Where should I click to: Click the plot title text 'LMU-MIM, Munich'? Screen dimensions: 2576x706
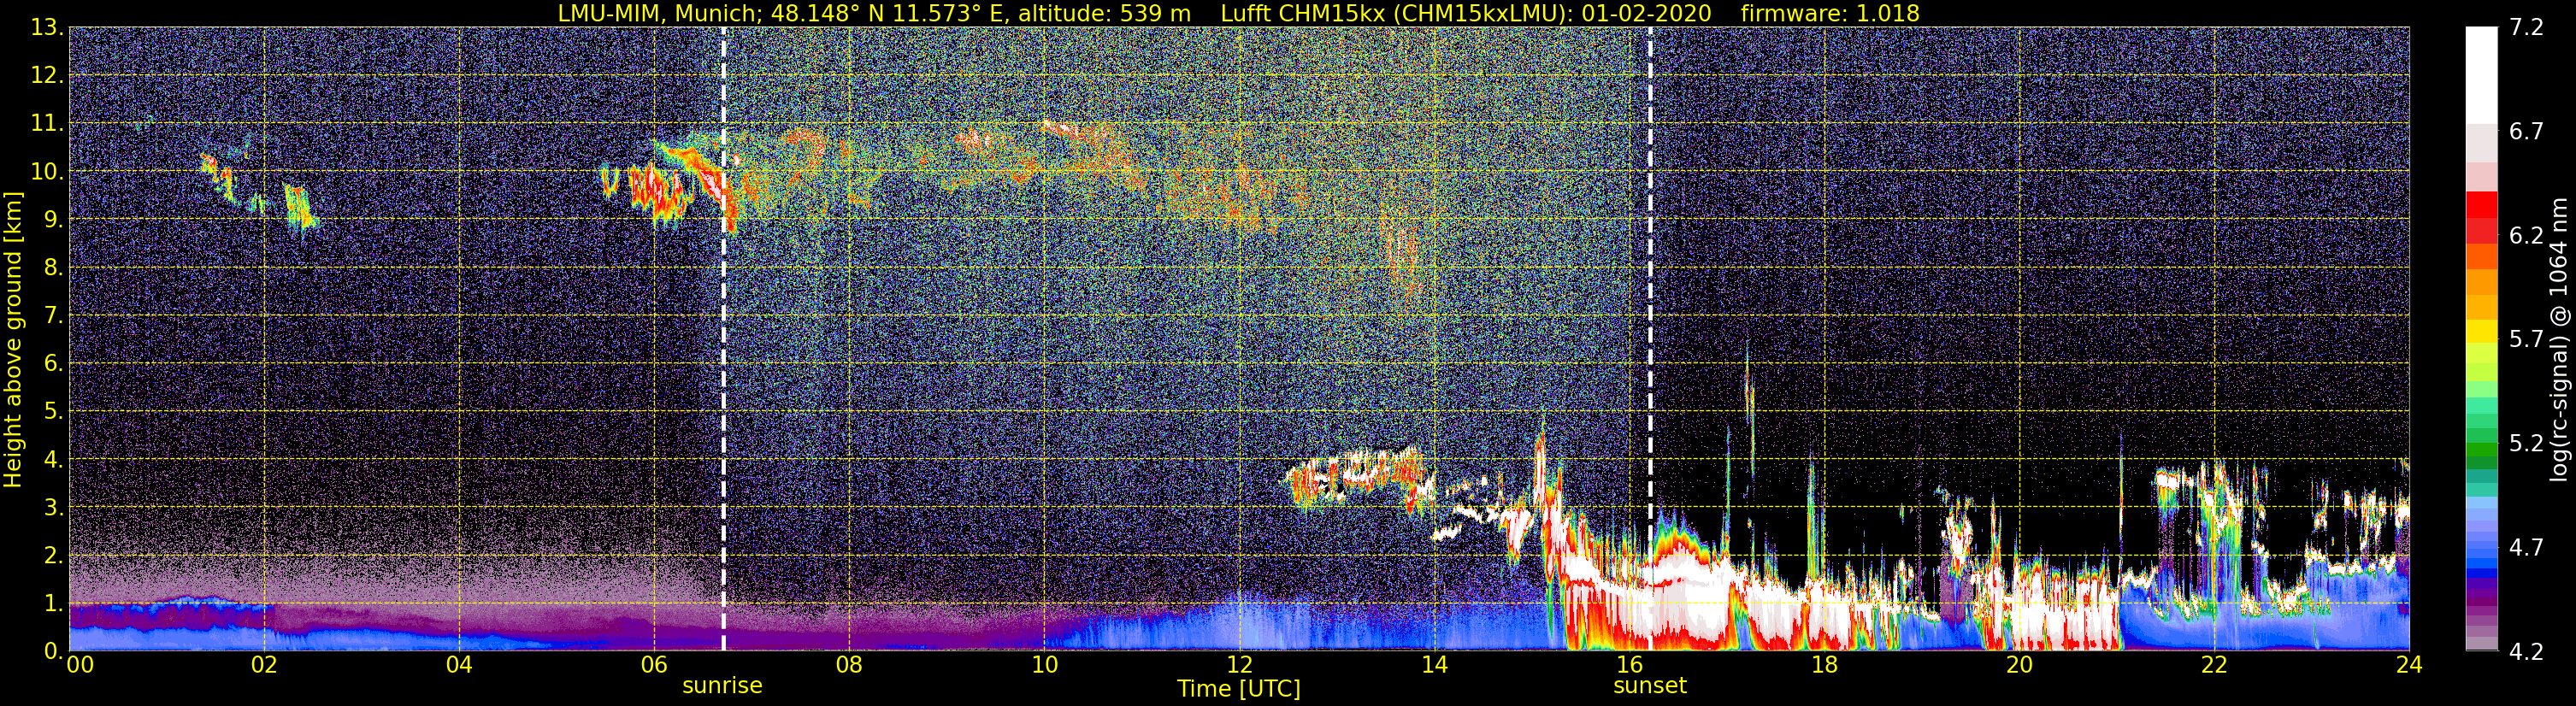(658, 13)
